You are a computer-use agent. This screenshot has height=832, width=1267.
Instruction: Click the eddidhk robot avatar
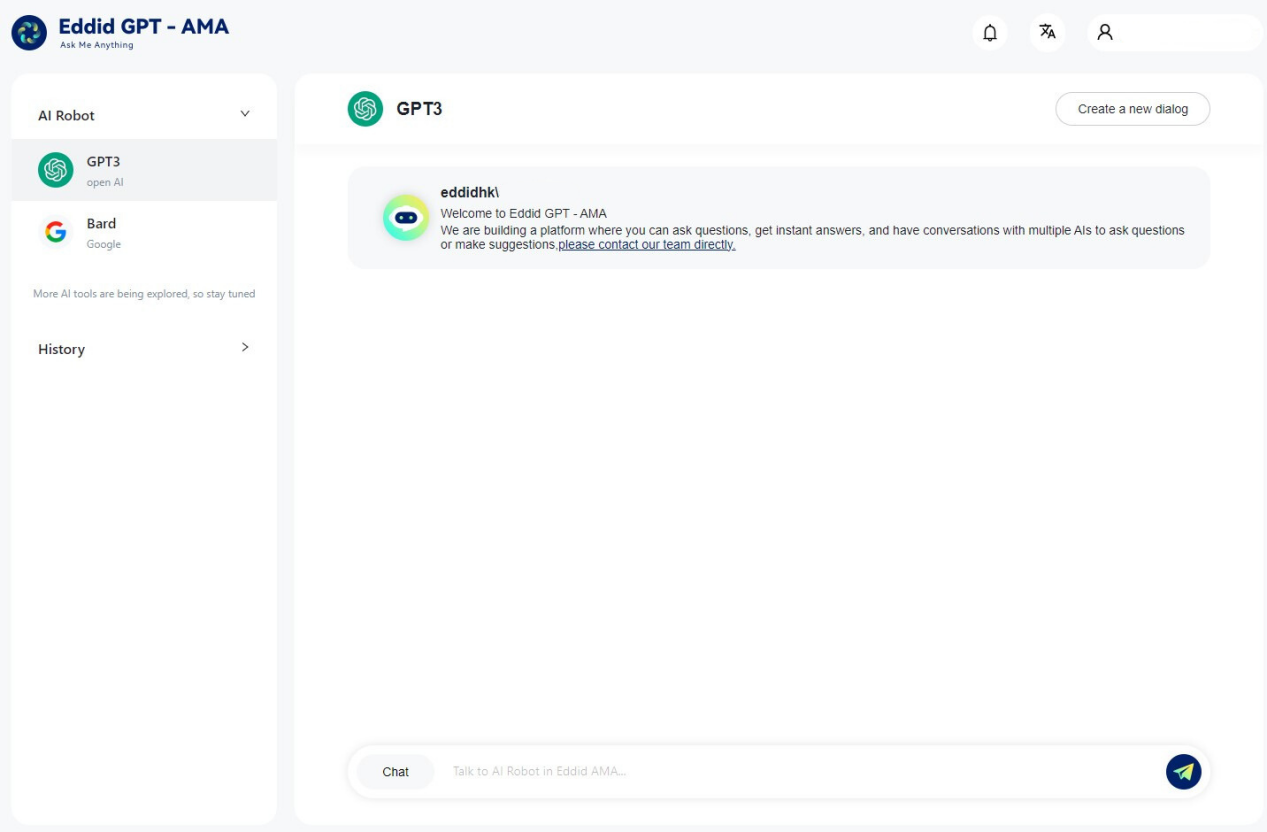click(406, 217)
